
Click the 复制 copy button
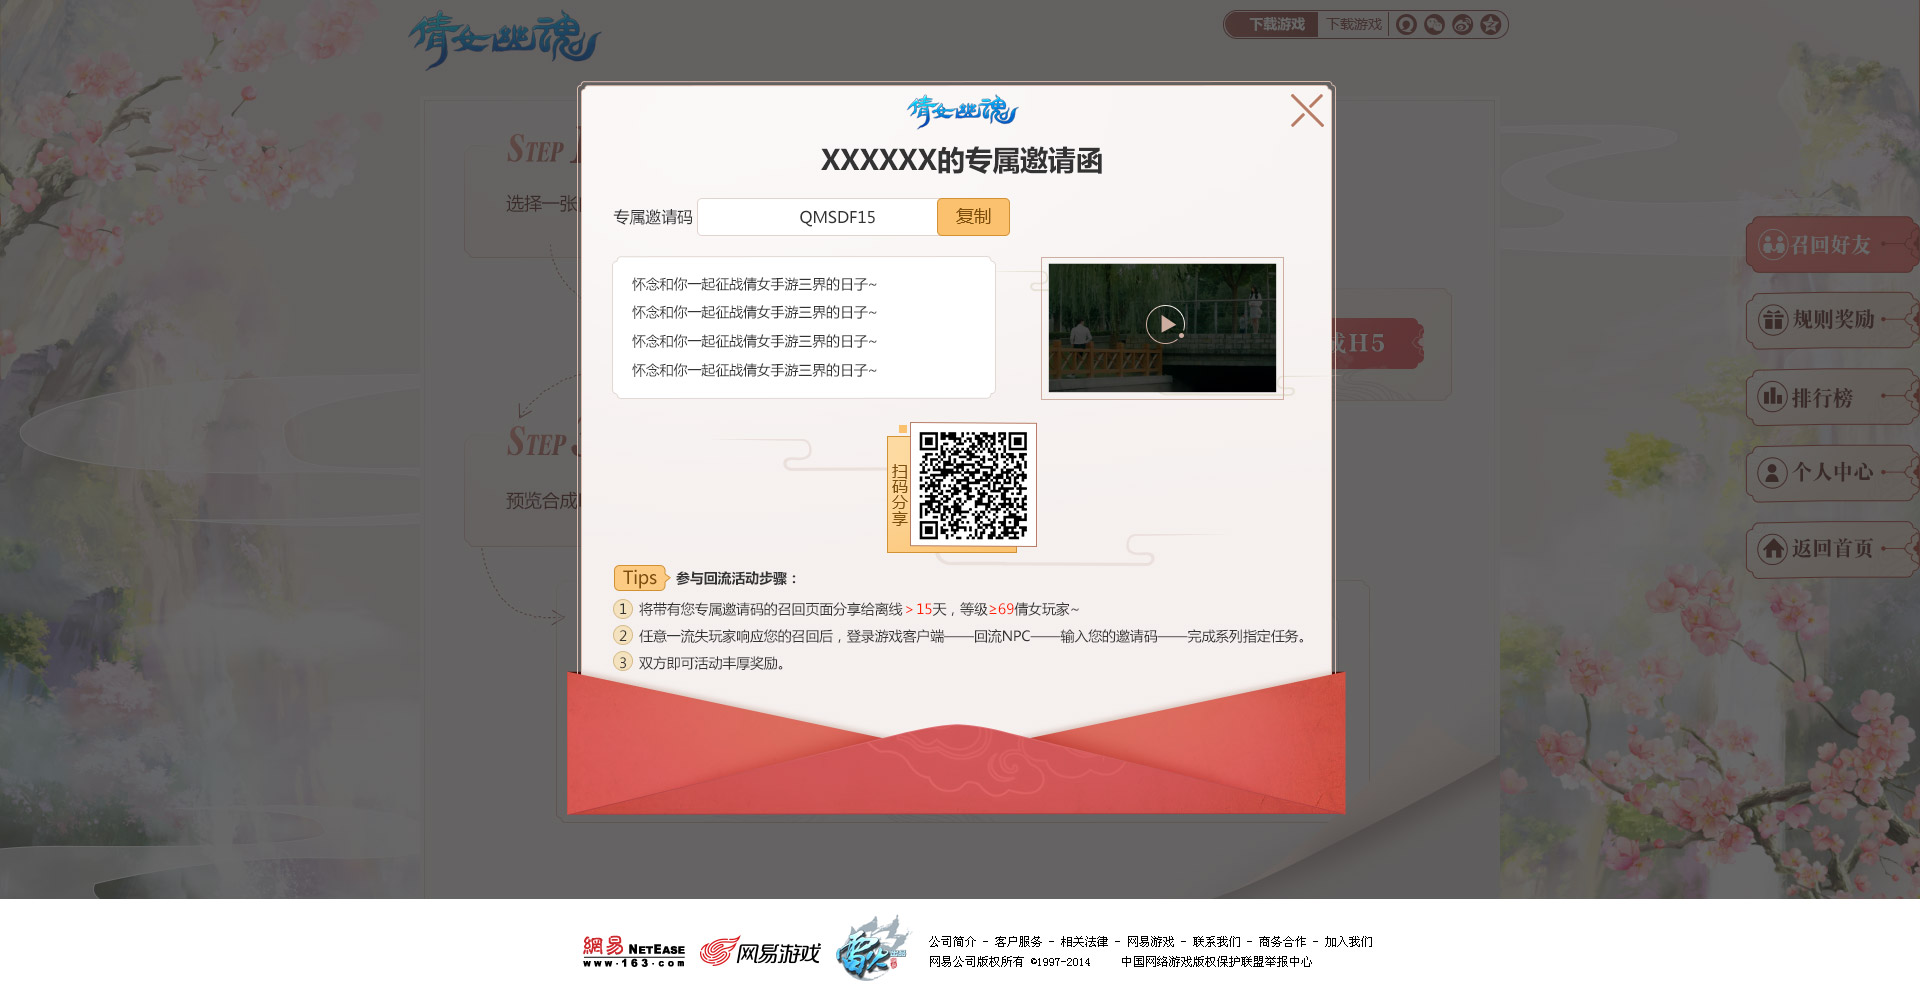tap(973, 217)
